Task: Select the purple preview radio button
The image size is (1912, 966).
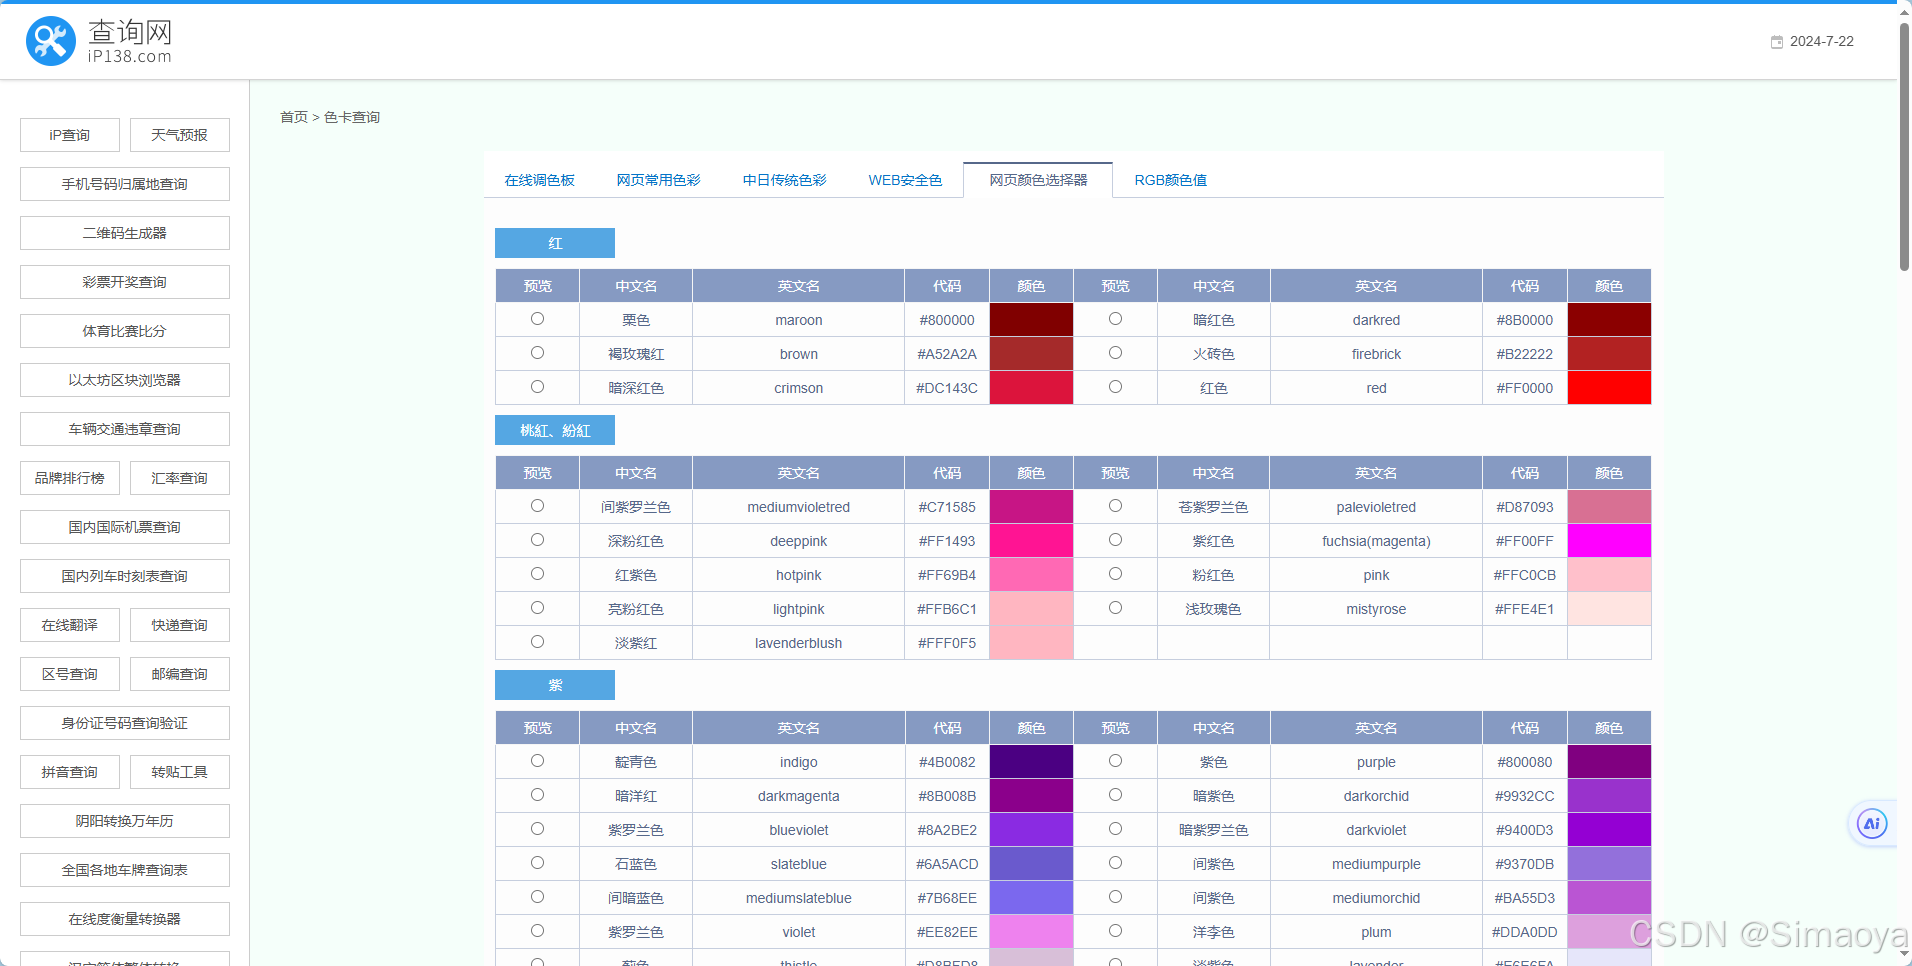Action: click(1115, 761)
